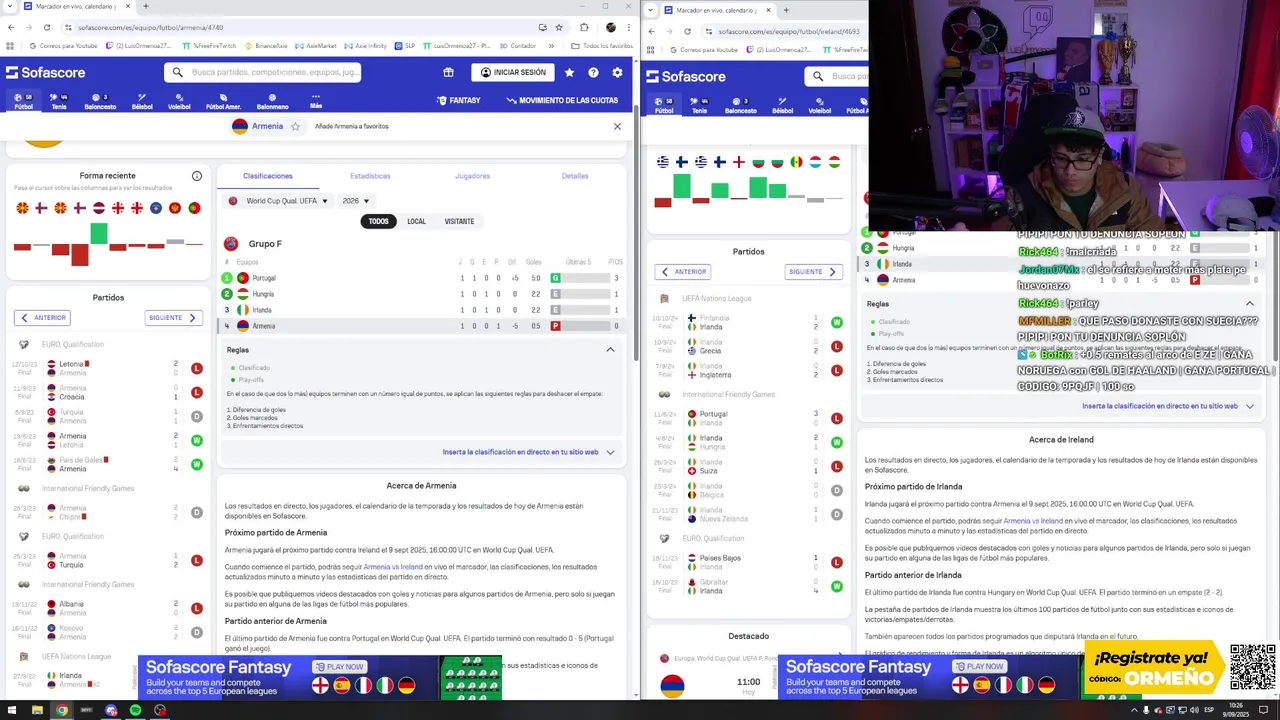Collapse the Reglas section in Armenia window
The width and height of the screenshot is (1280, 720).
pos(610,350)
